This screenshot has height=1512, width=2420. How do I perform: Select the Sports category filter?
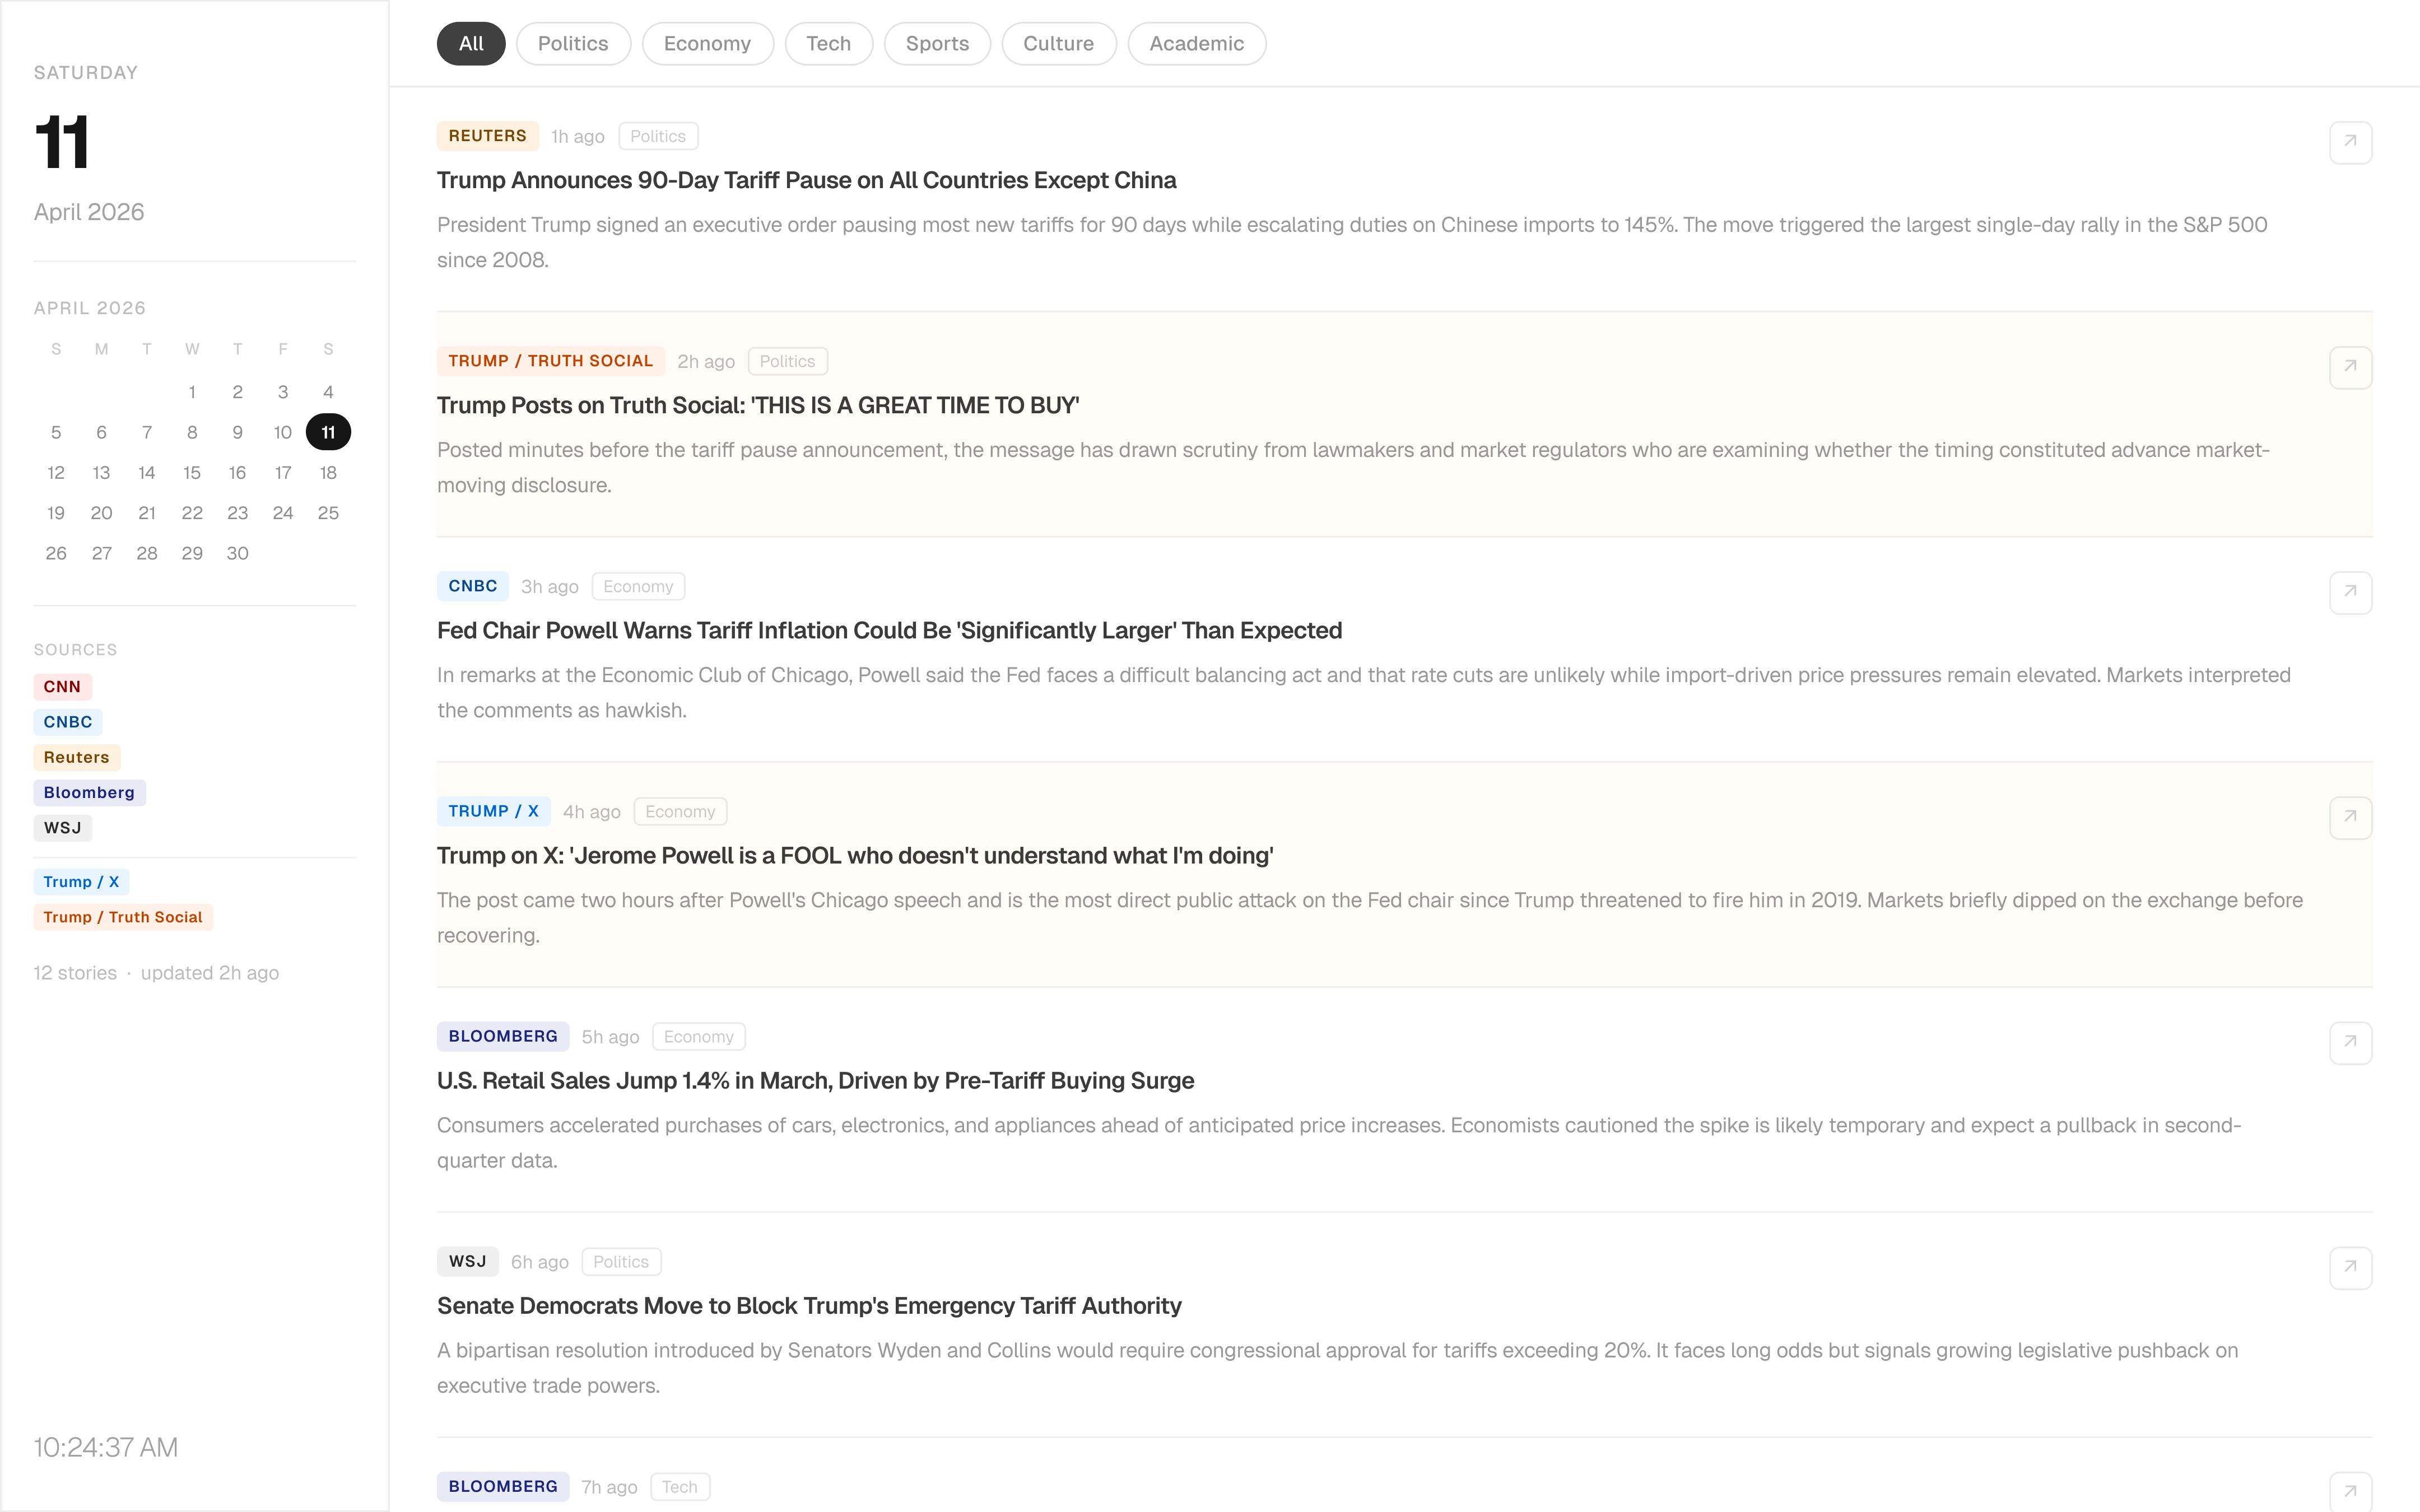937,43
